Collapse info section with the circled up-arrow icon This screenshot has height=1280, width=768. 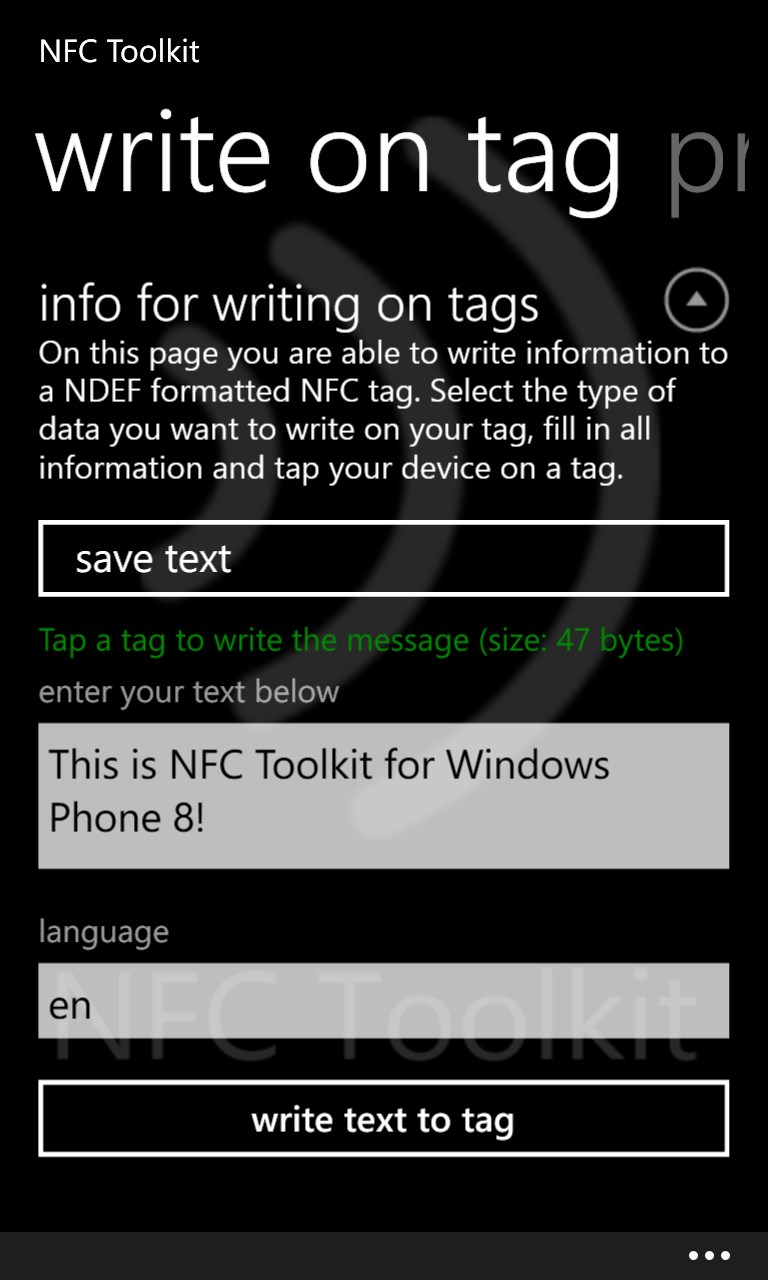[x=696, y=299]
